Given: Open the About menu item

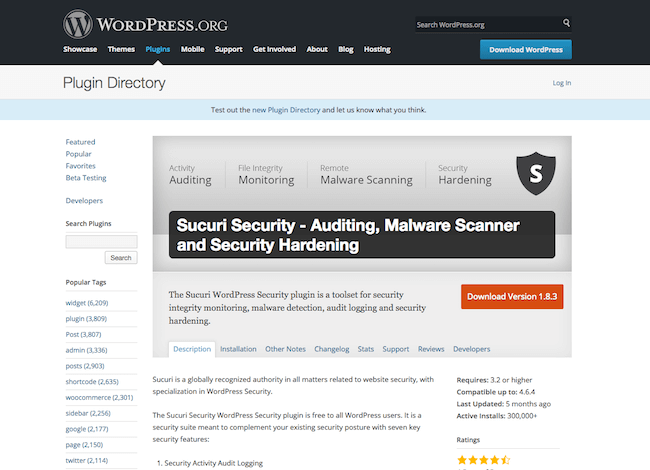Looking at the screenshot, I should [317, 49].
